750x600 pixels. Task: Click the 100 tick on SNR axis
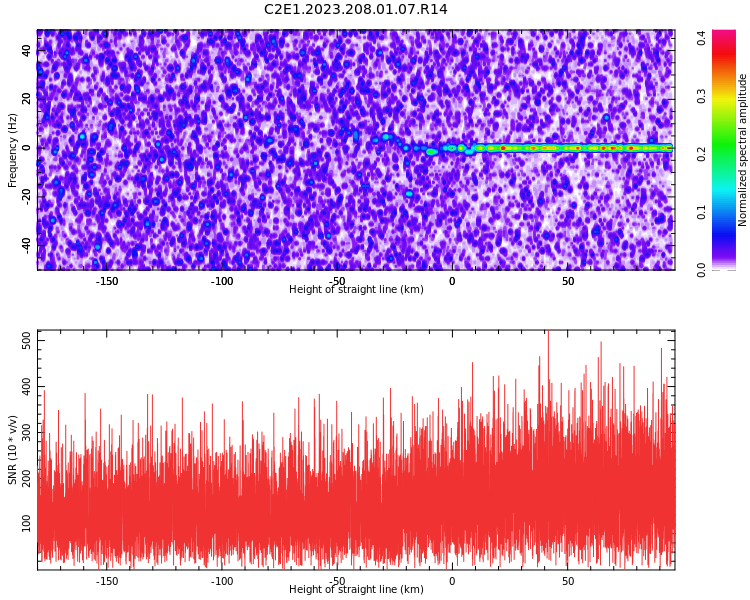pyautogui.click(x=27, y=523)
